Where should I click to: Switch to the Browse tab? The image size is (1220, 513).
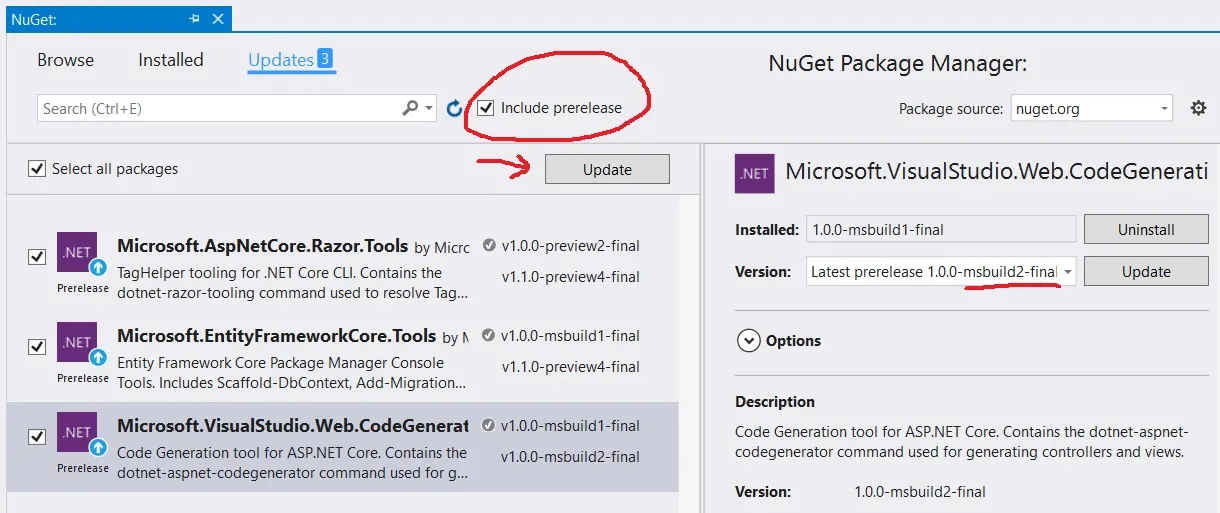point(65,60)
